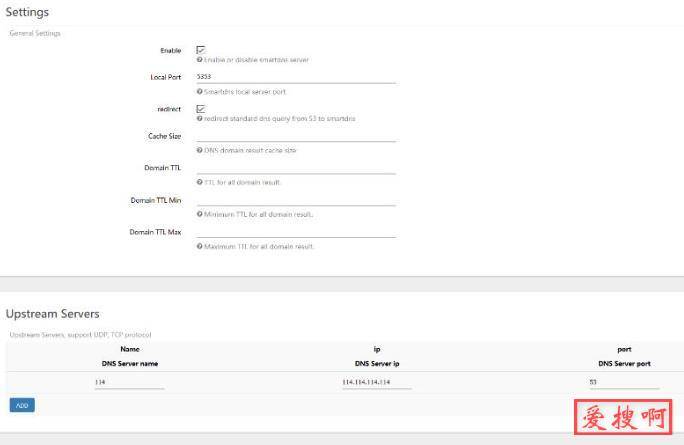Click the red watermark logo

point(624,416)
